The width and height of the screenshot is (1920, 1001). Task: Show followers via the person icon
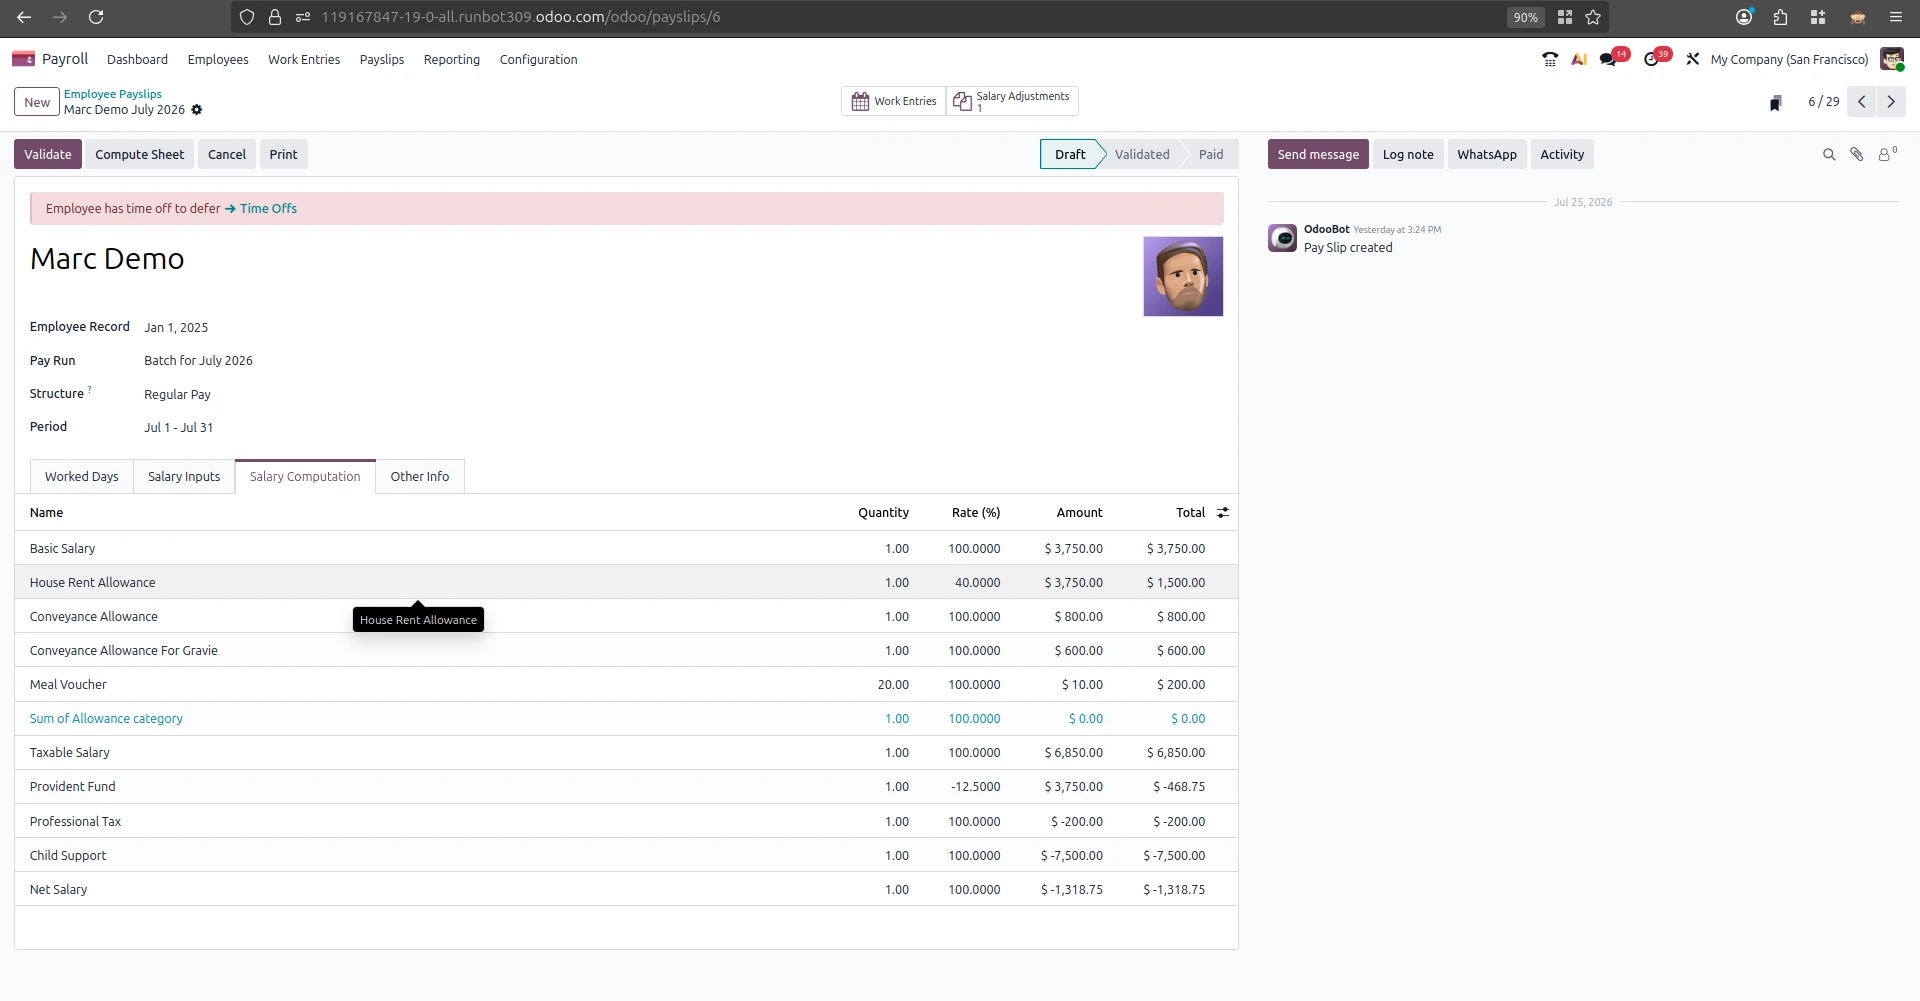coord(1887,154)
